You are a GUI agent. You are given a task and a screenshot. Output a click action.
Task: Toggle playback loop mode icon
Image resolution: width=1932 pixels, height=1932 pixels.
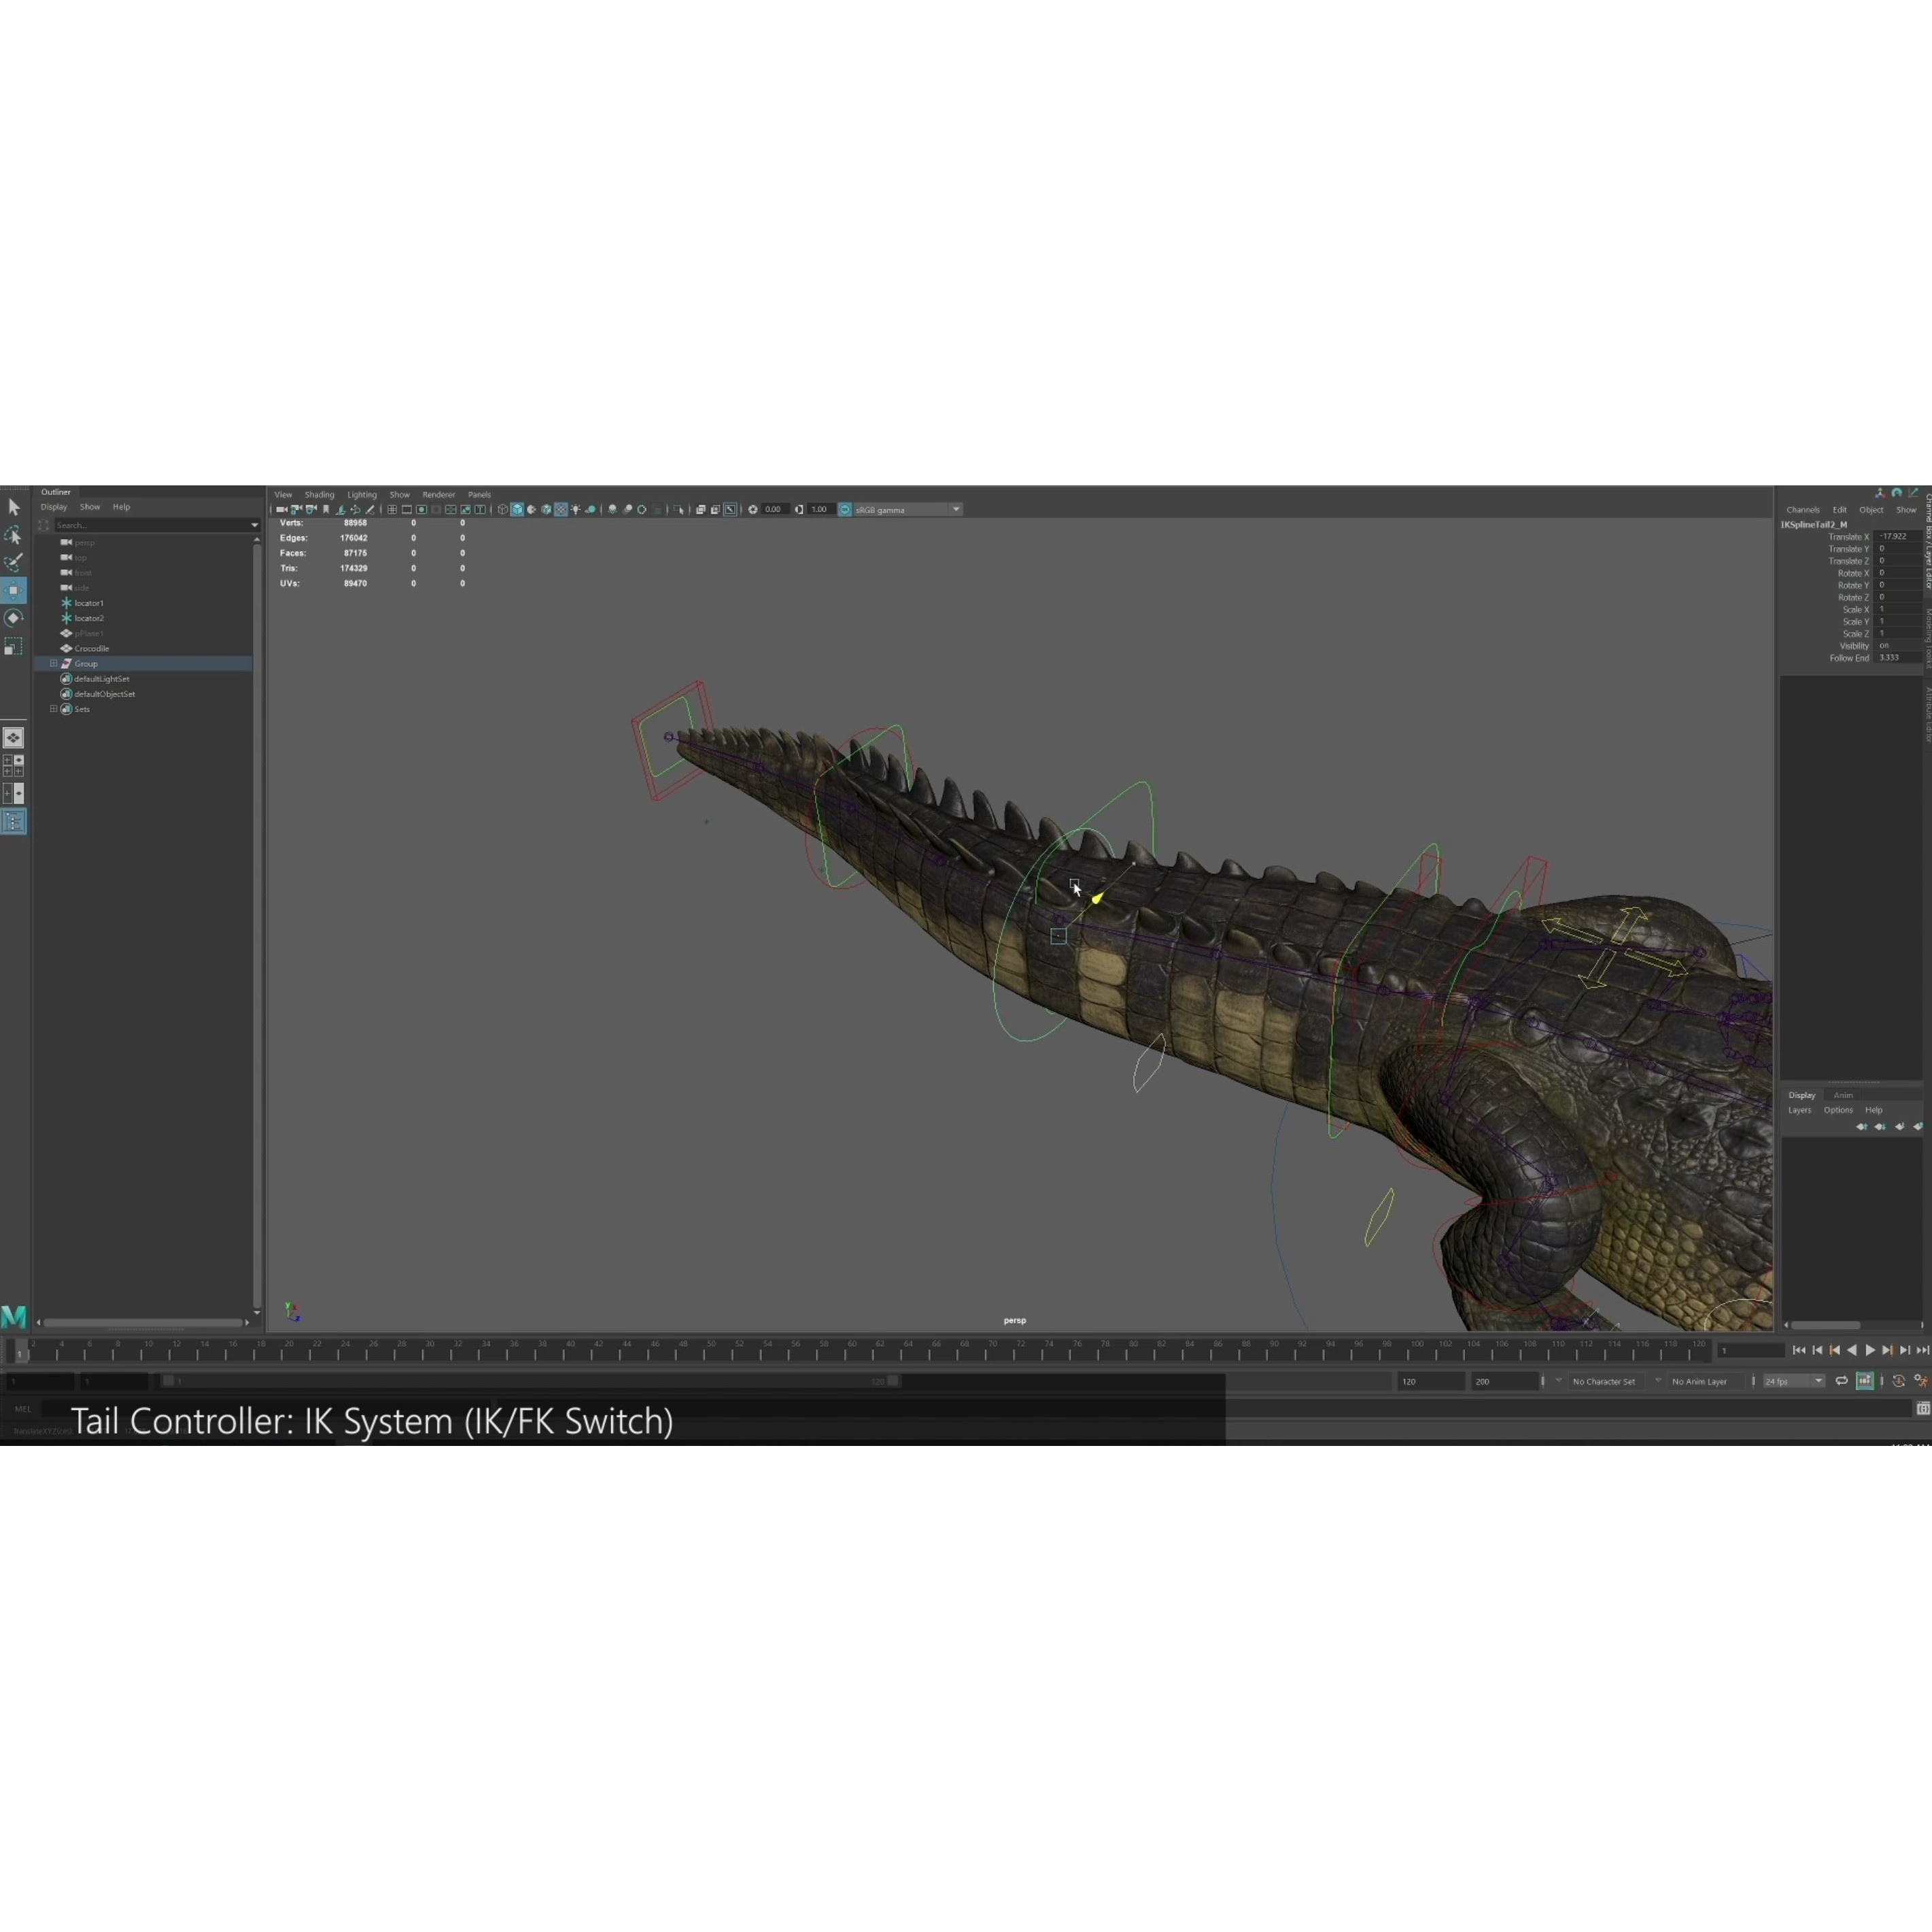point(1842,1381)
